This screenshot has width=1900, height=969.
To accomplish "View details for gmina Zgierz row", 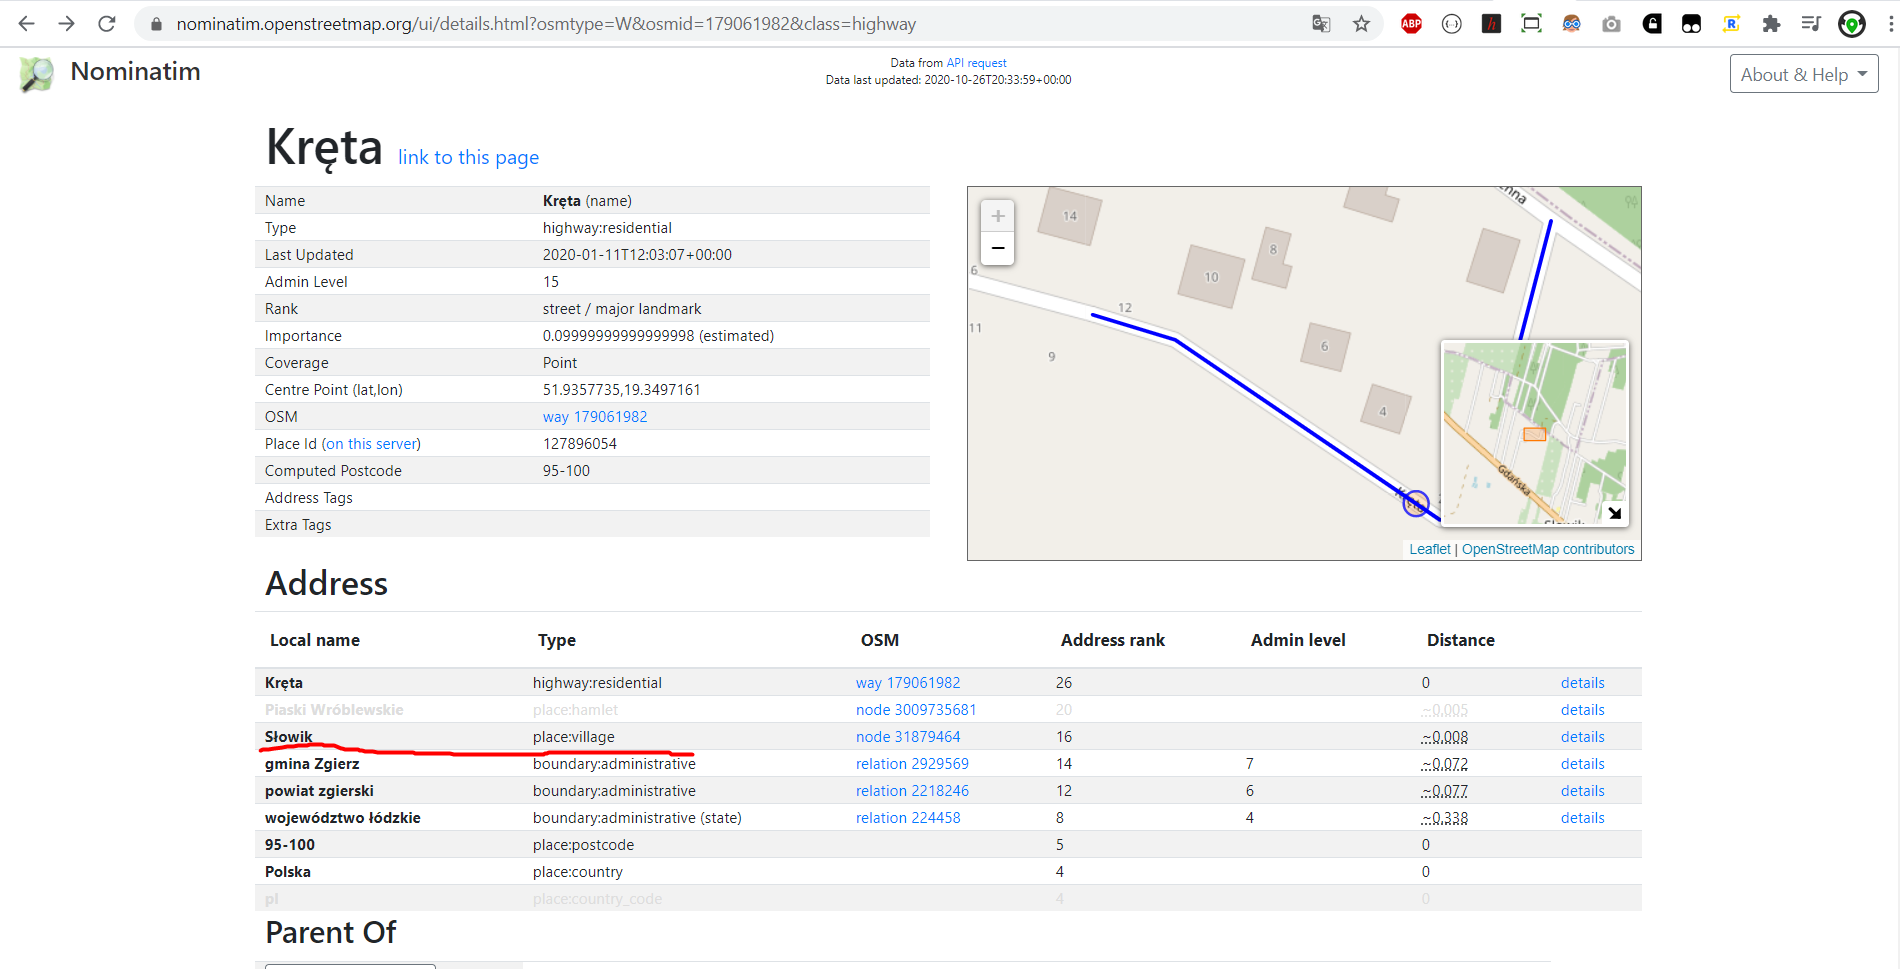I will click(x=1583, y=764).
